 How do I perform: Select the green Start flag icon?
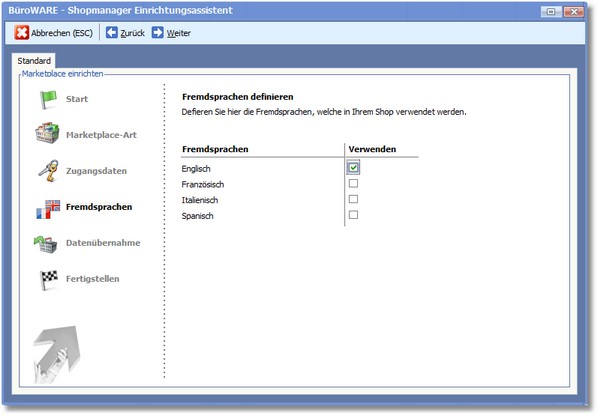click(48, 100)
